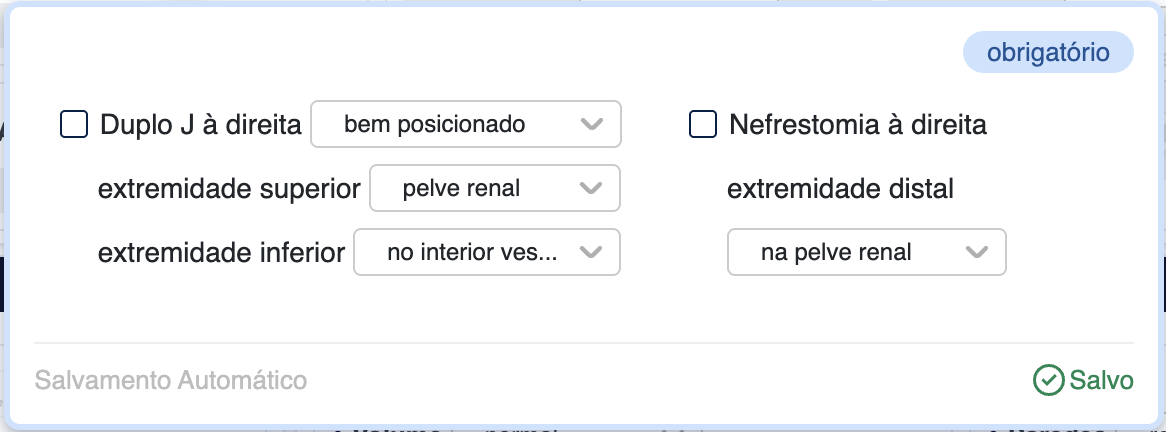Click the 'extremidade distal' label

pos(840,188)
